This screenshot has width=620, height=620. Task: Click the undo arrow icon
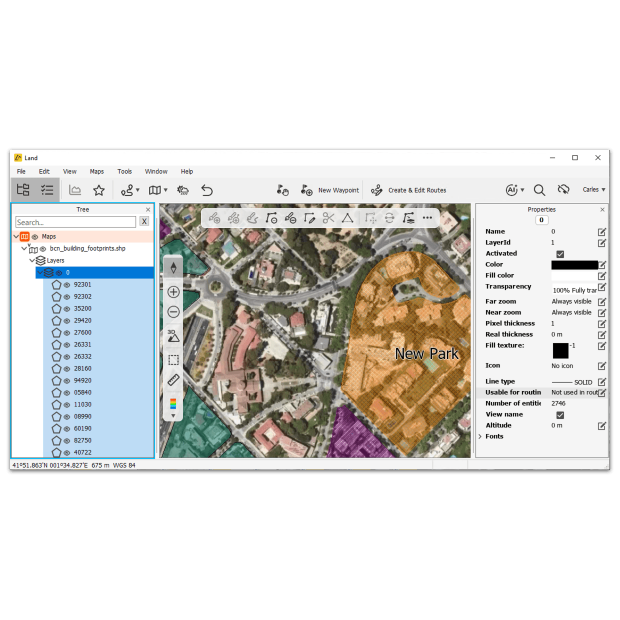(207, 191)
